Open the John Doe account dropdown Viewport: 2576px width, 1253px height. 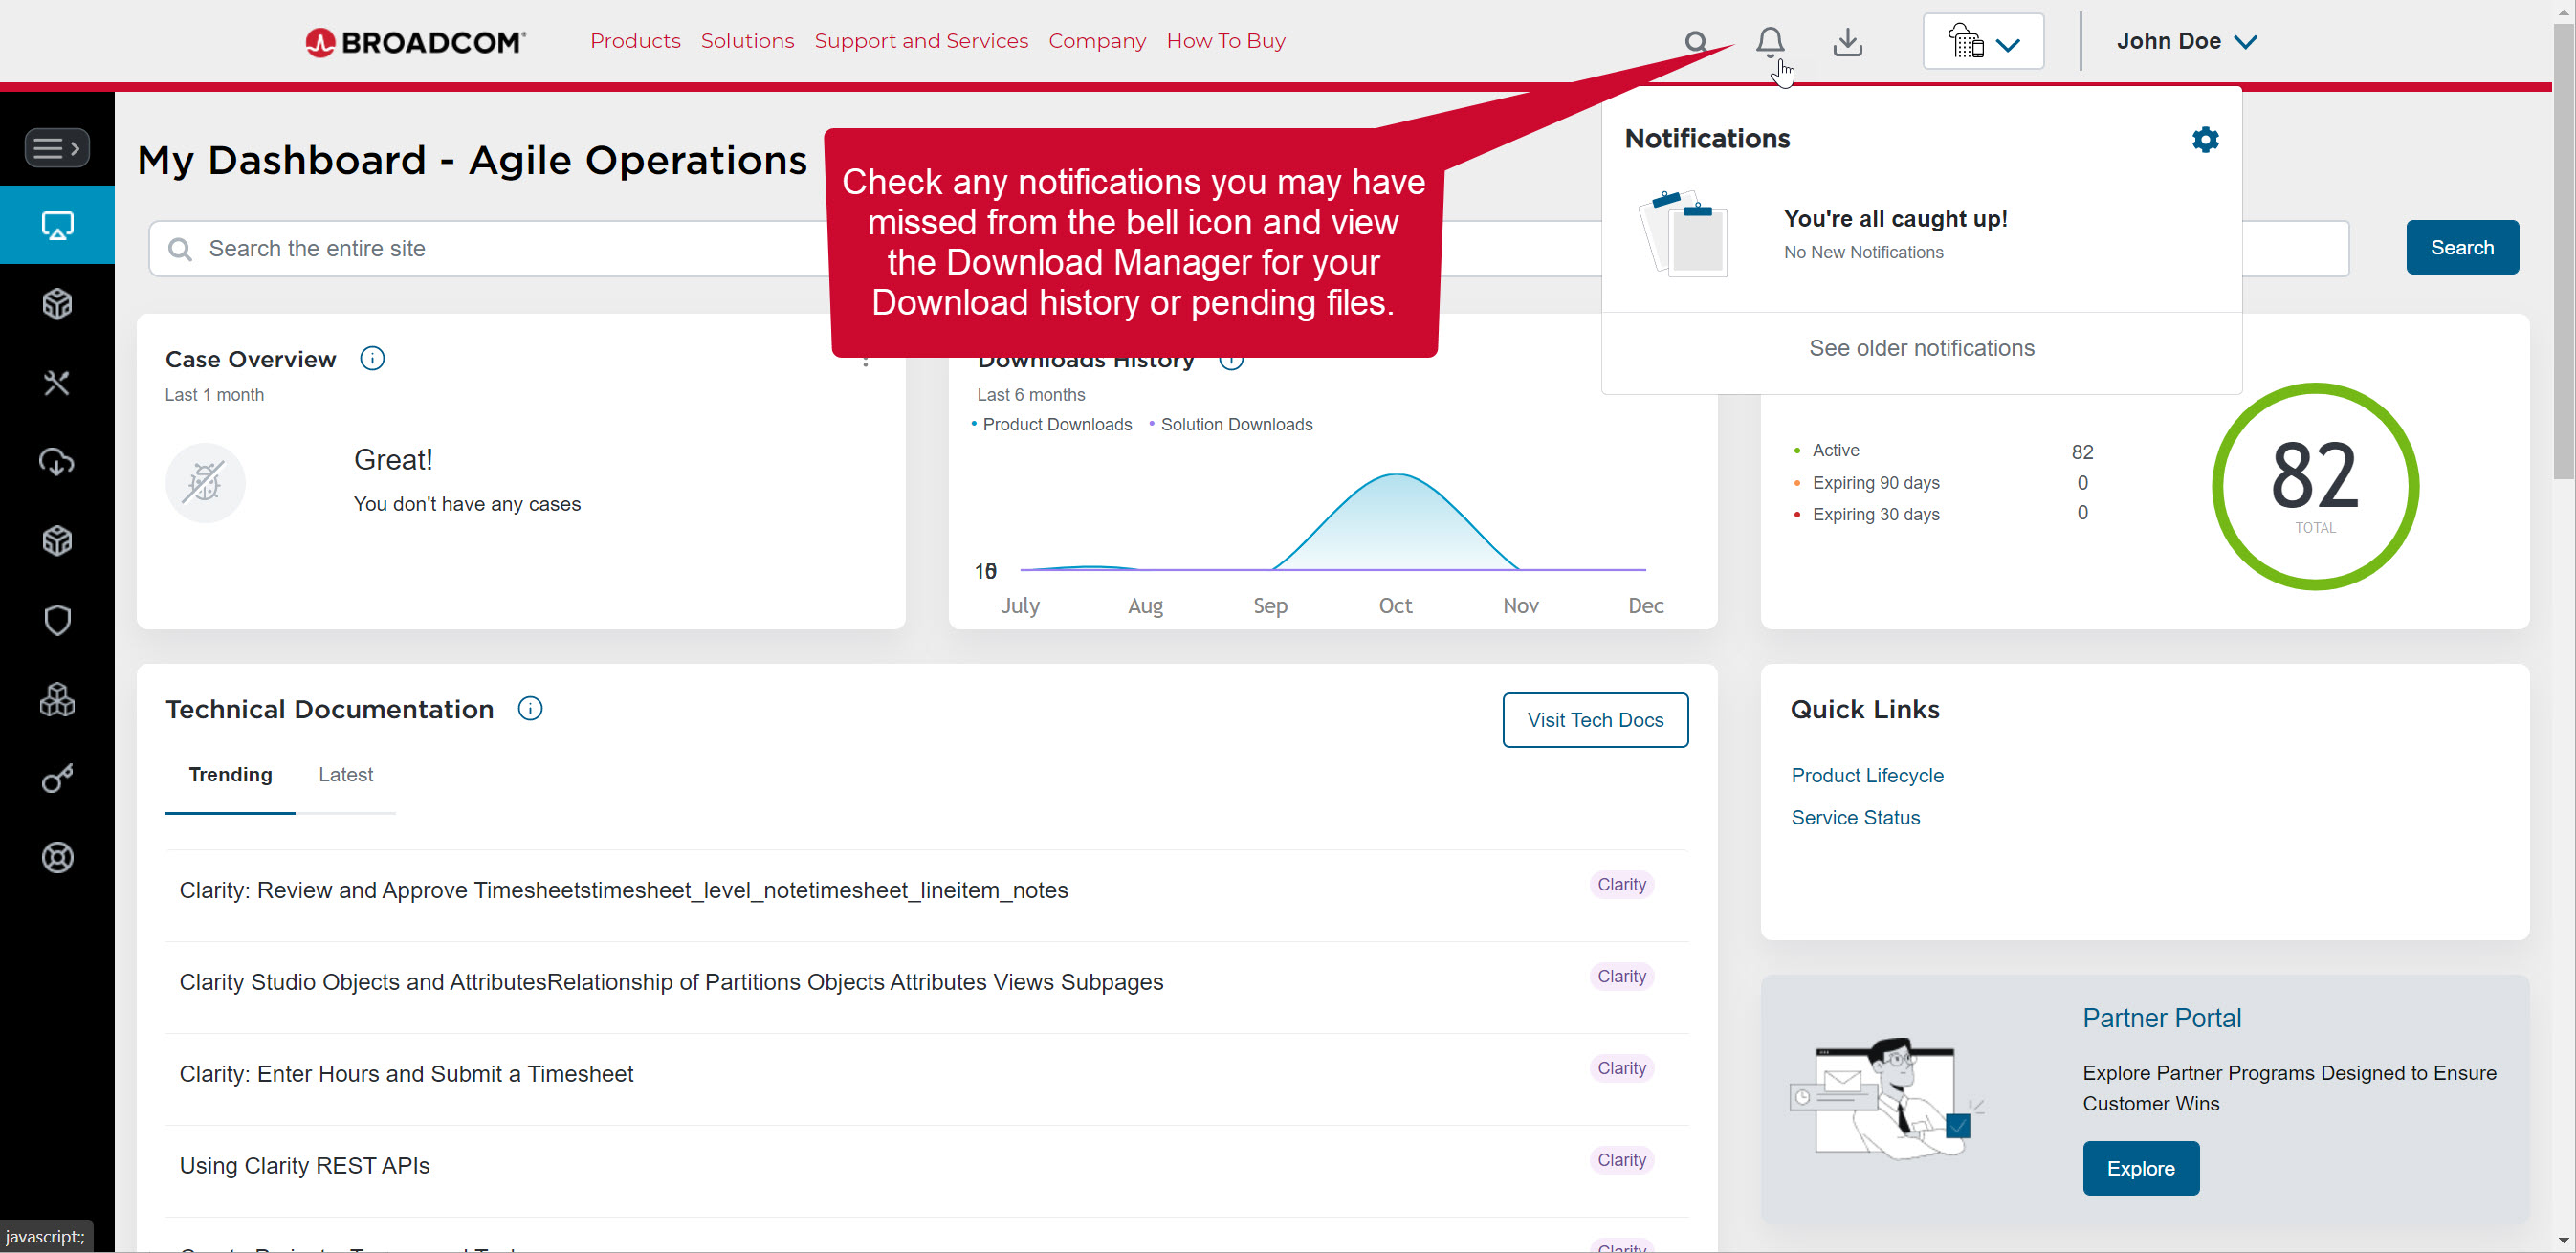(2186, 42)
